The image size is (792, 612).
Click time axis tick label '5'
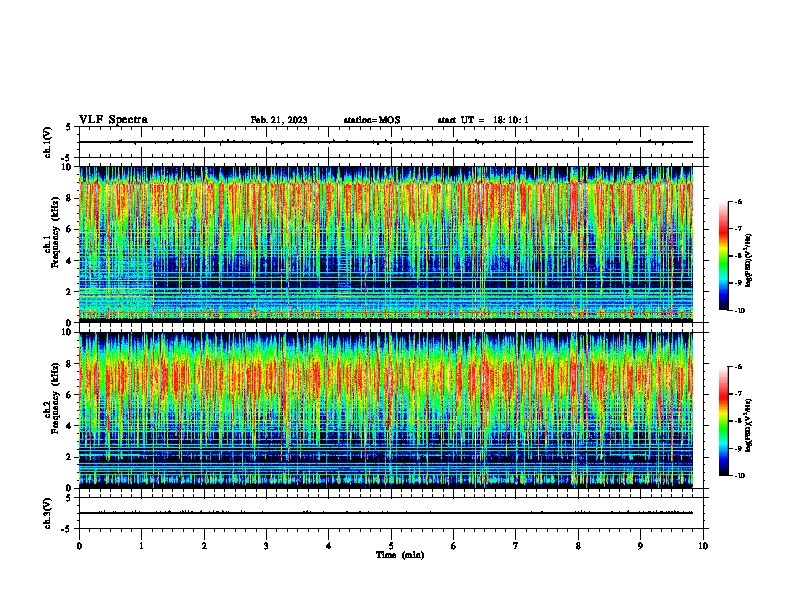391,546
